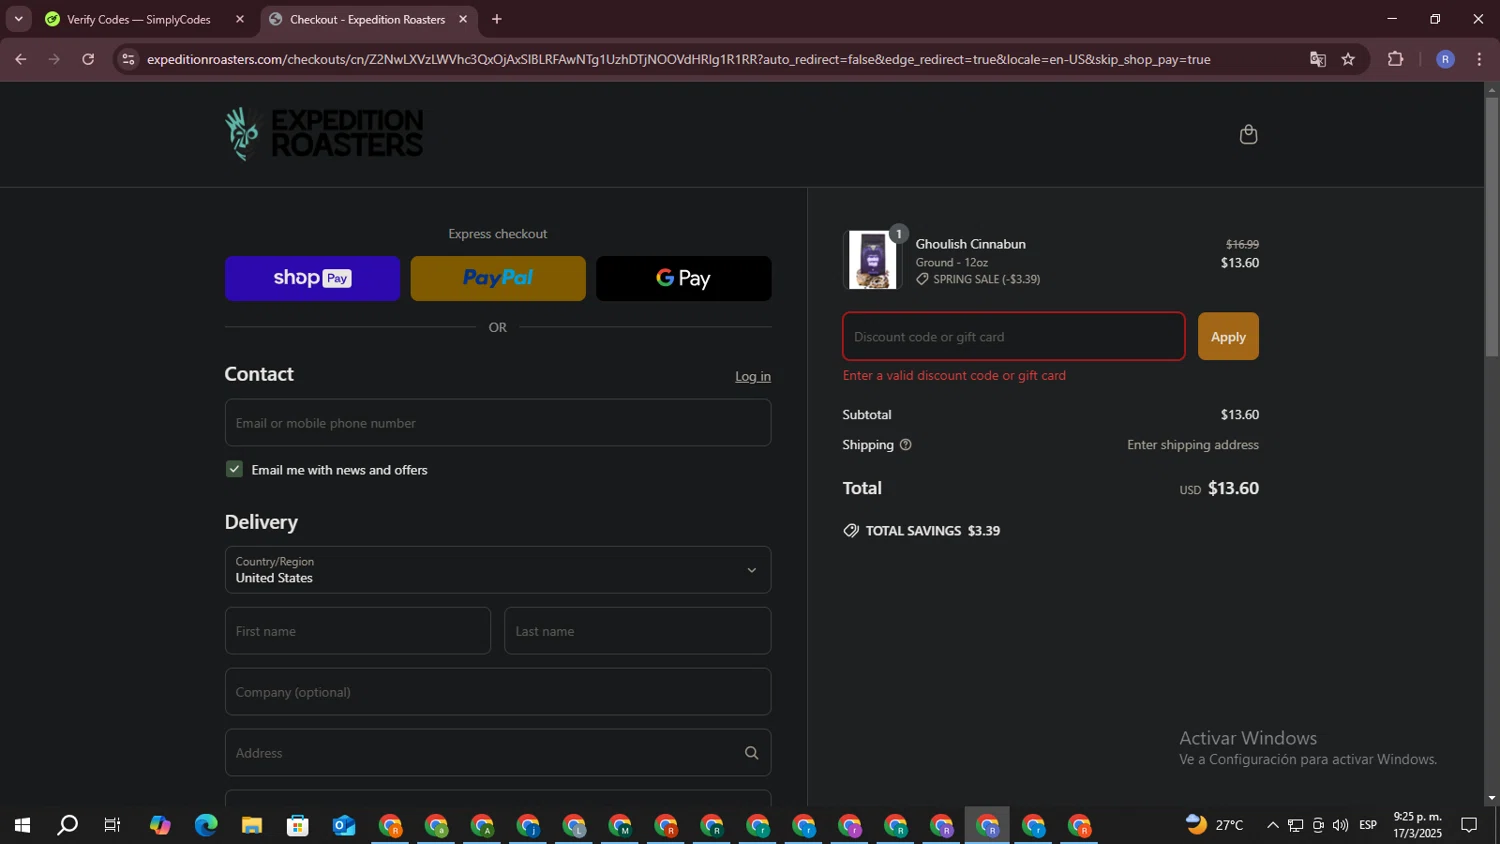Launch Microsoft Edge from the taskbar
The image size is (1500, 844).
coord(206,825)
